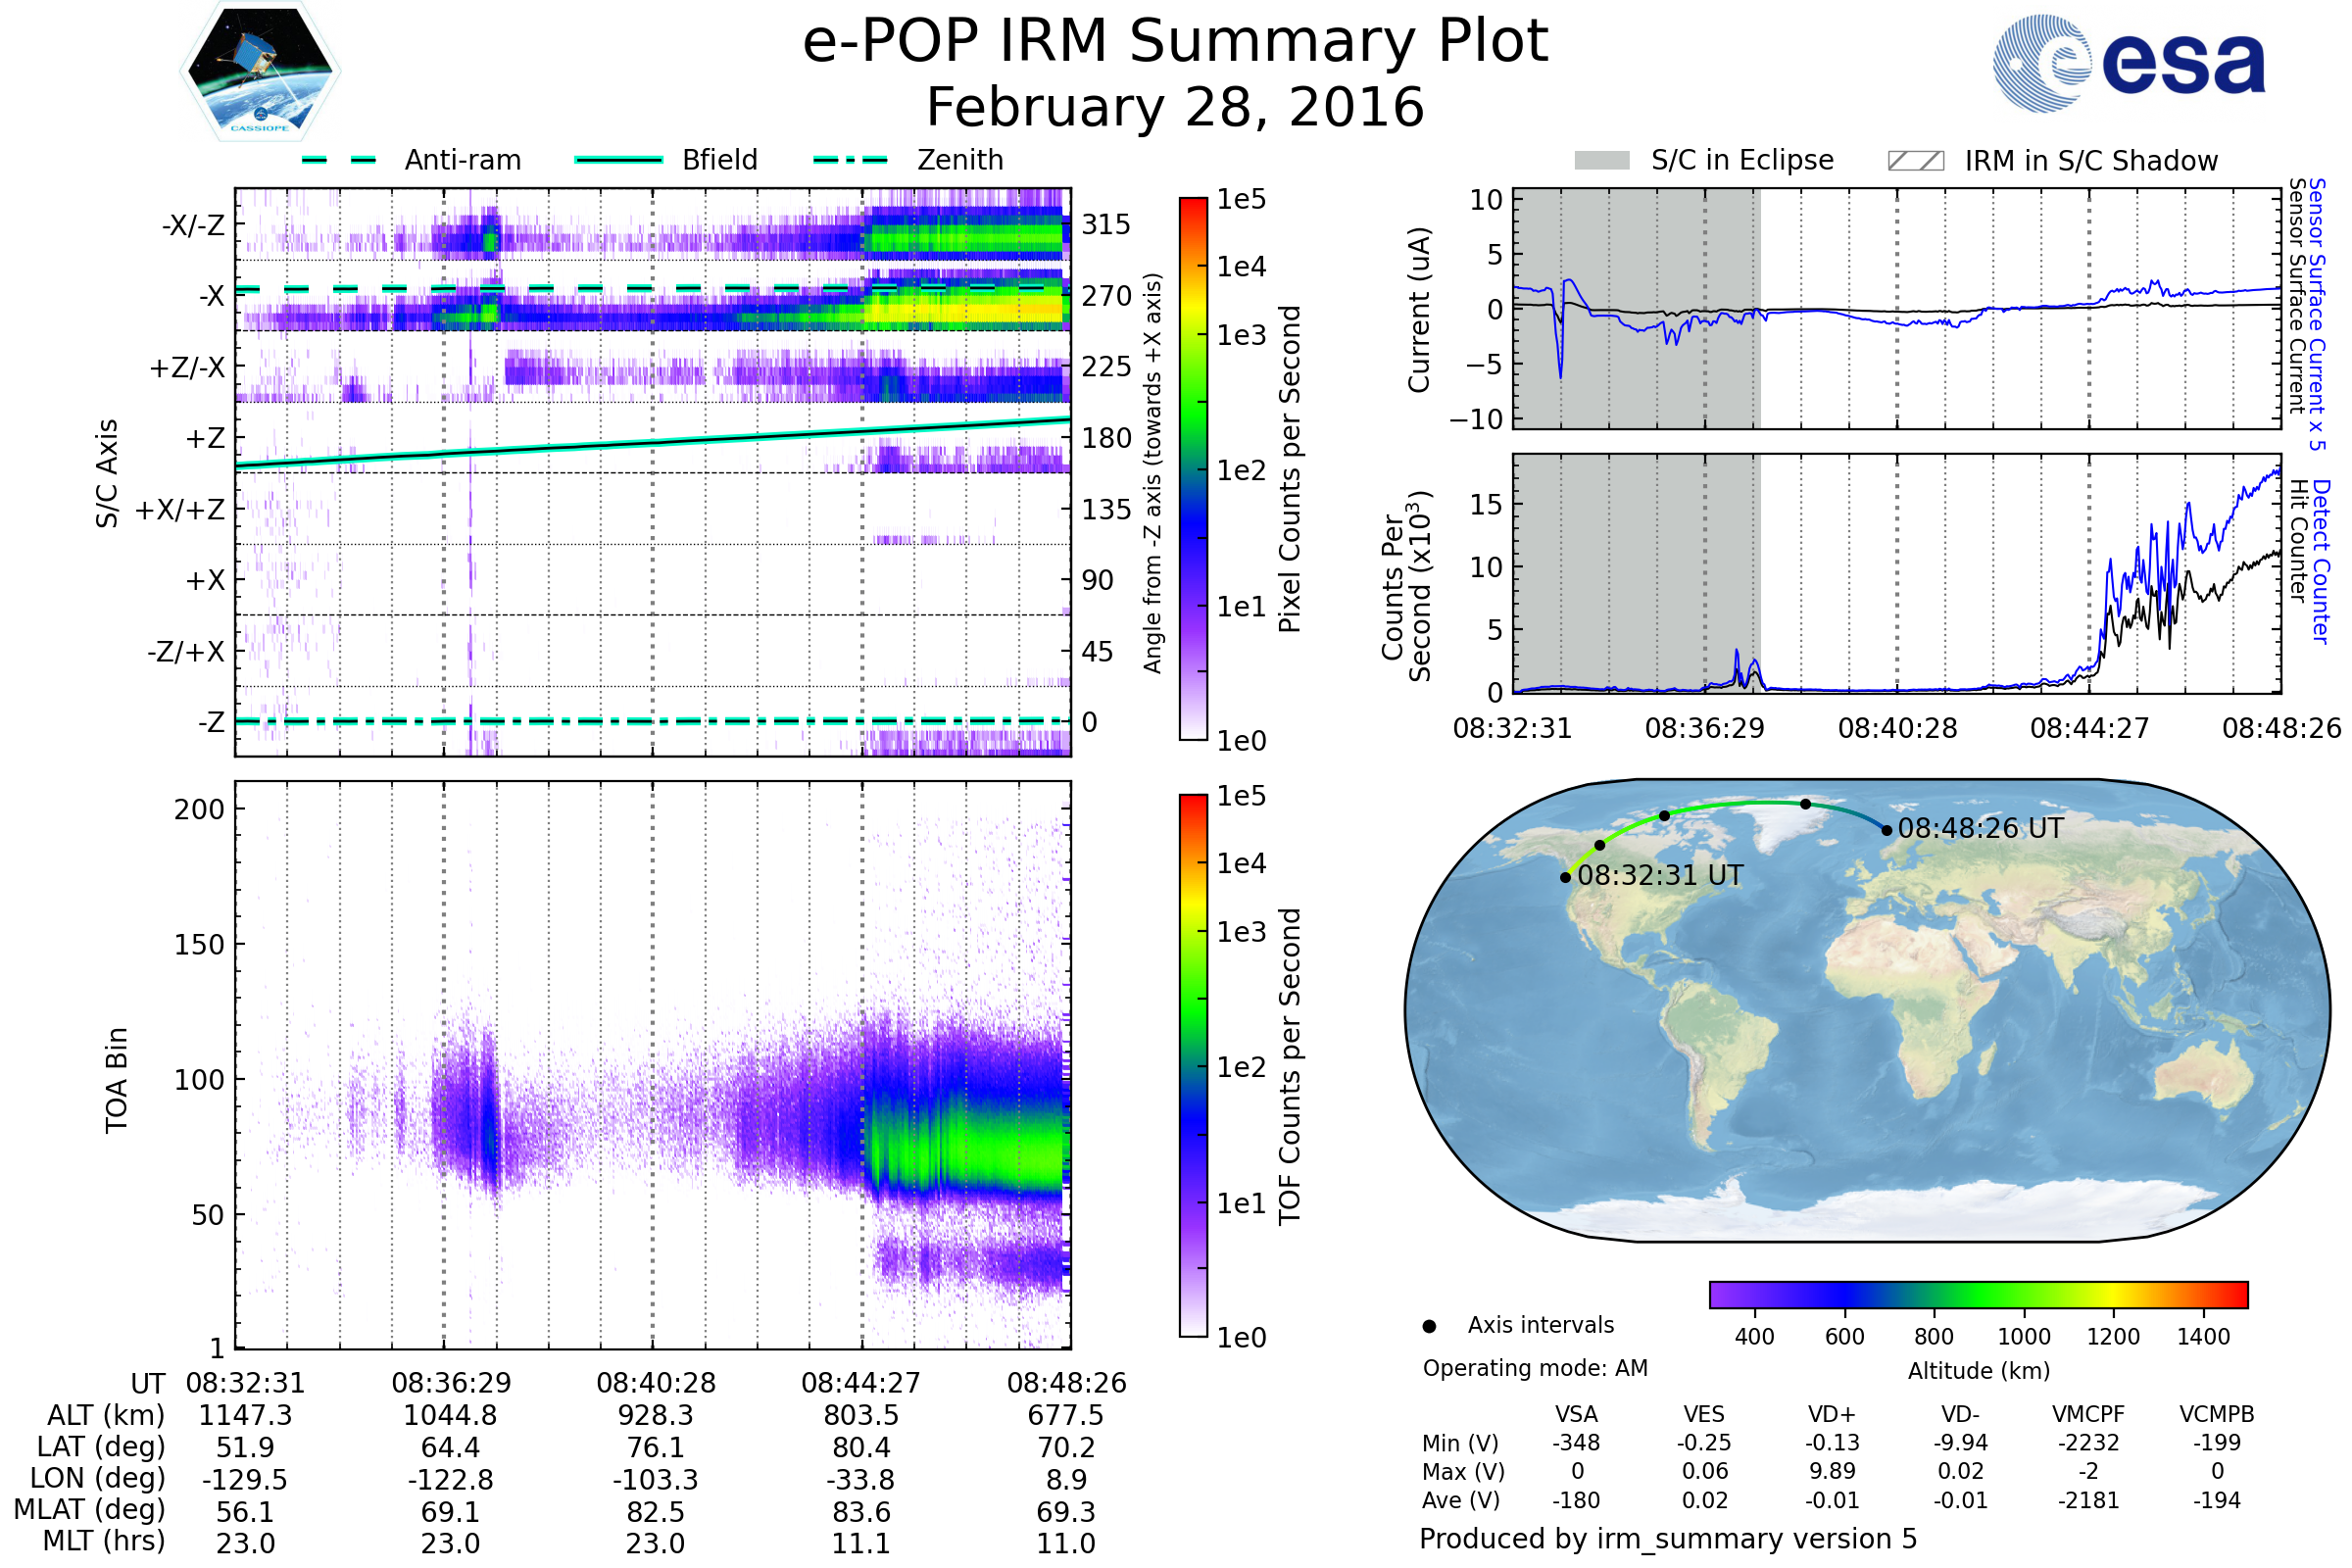Click the e-POP IRM Summary Plot title

1175,42
